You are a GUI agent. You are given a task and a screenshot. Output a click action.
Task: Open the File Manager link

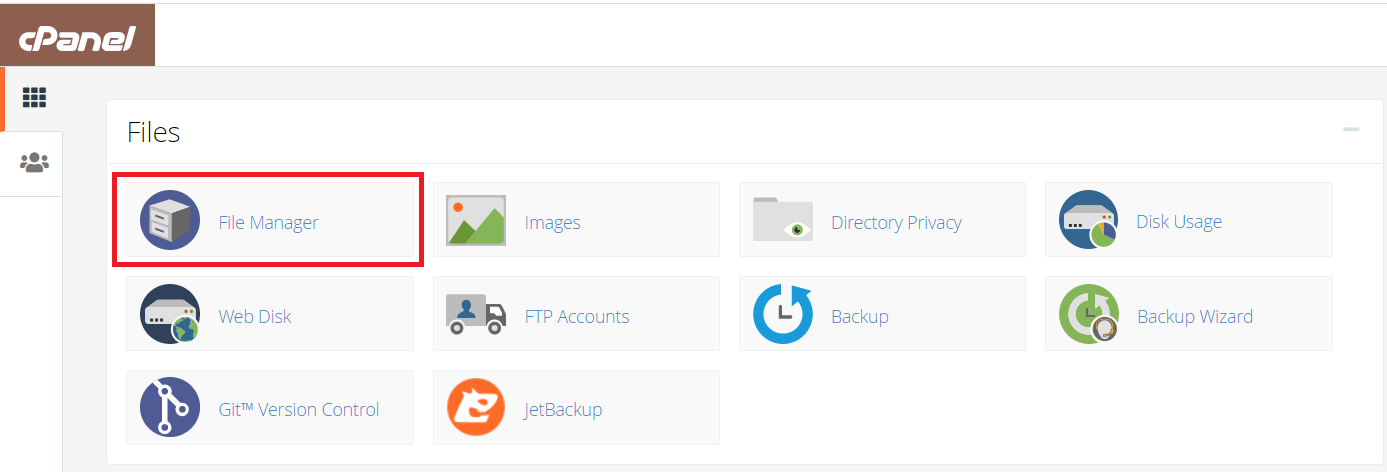tap(268, 222)
